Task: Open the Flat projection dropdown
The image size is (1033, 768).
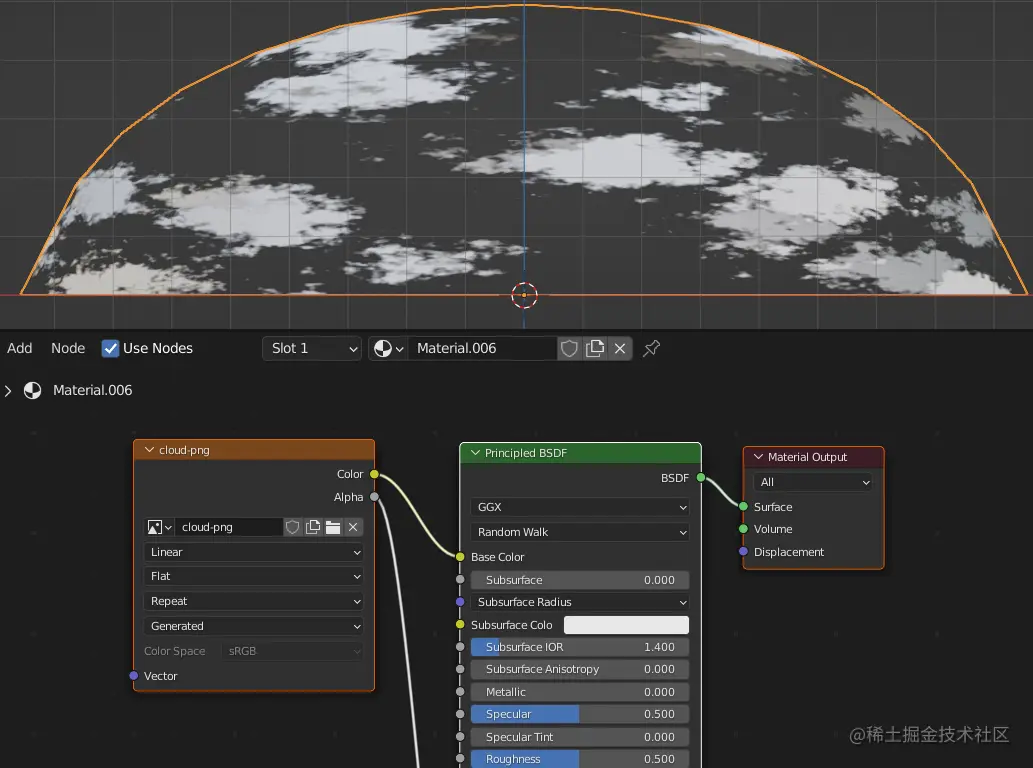Action: point(254,576)
